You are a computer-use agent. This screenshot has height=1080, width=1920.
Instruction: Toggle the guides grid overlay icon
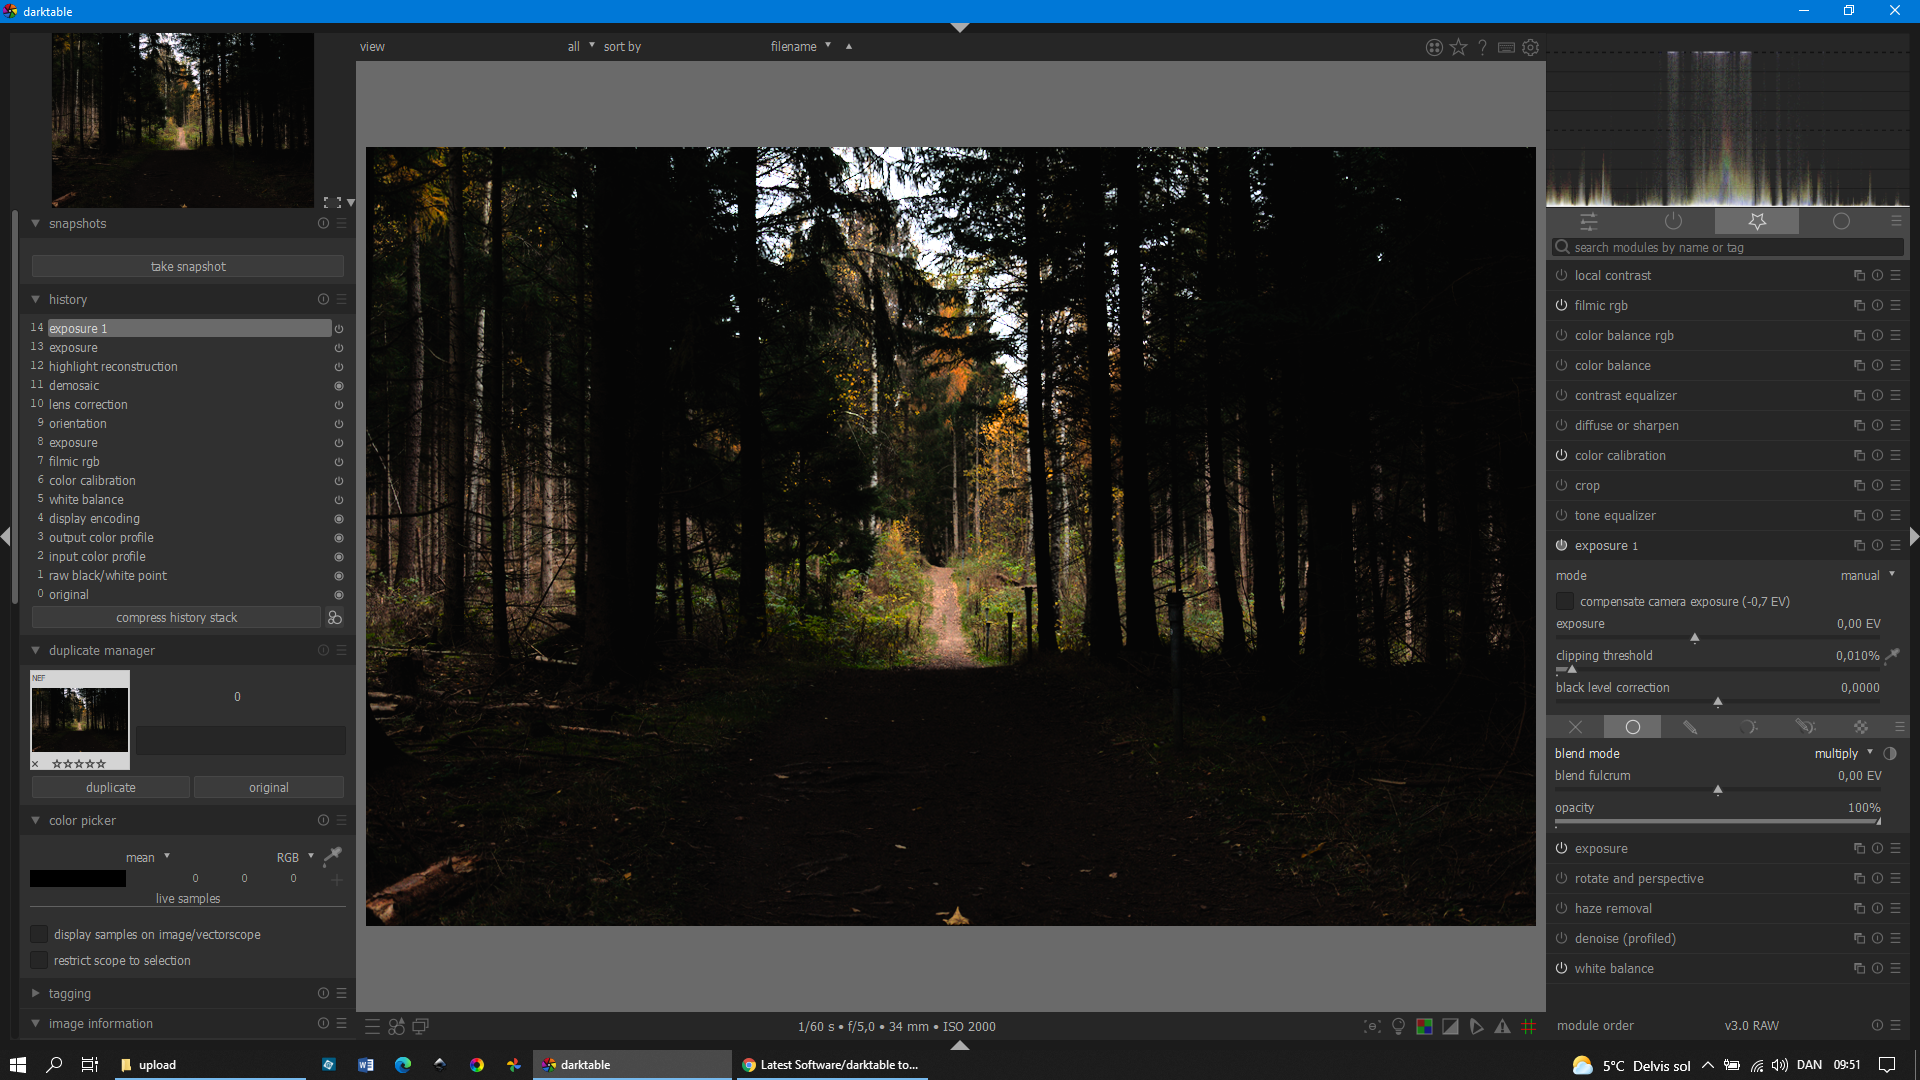click(1529, 1026)
